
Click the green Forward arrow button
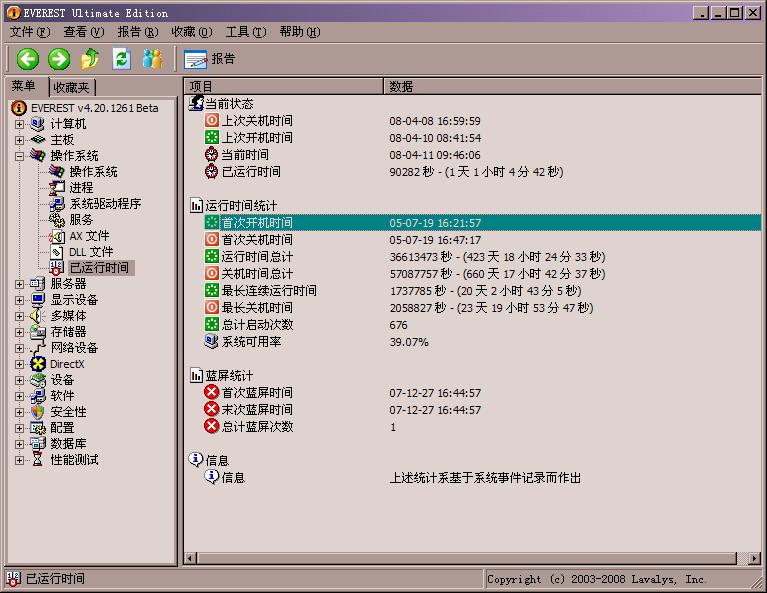[x=59, y=59]
